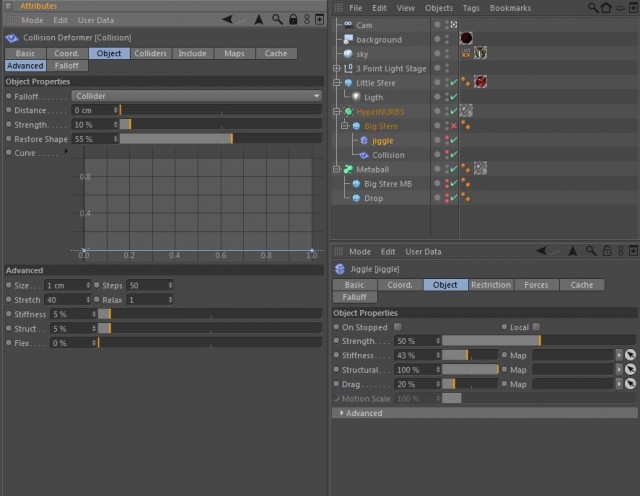Collapse Metaball tree node
The image size is (640, 496).
pos(337,169)
